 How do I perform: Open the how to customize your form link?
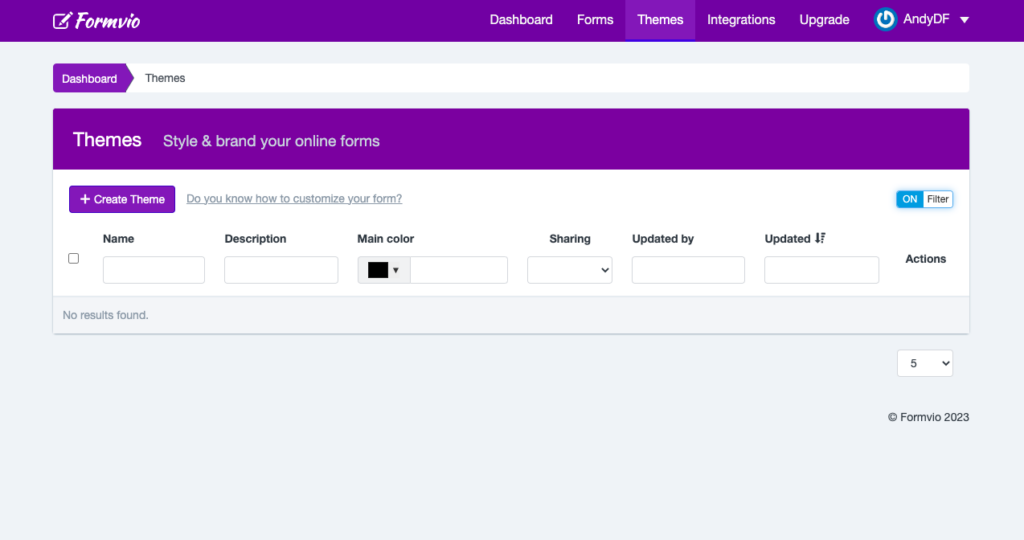pos(294,199)
